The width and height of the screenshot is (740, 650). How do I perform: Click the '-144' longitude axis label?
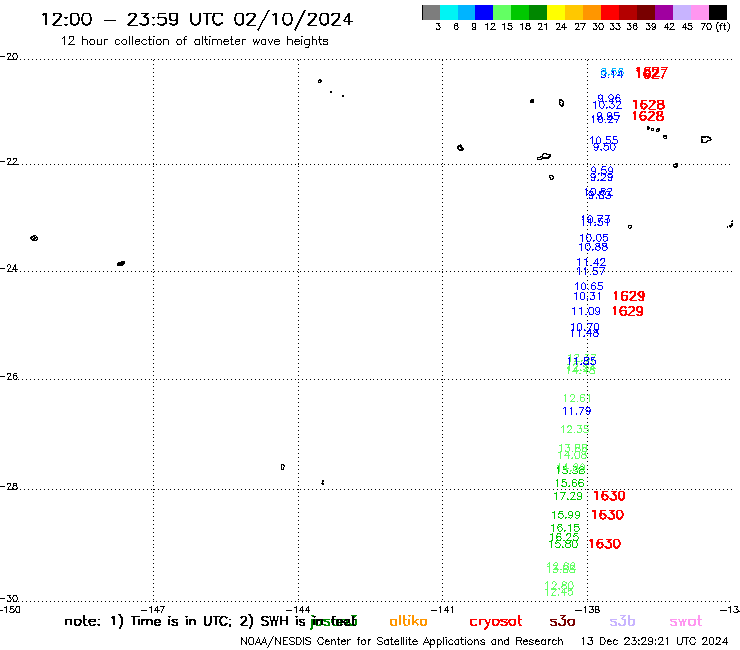pos(298,609)
